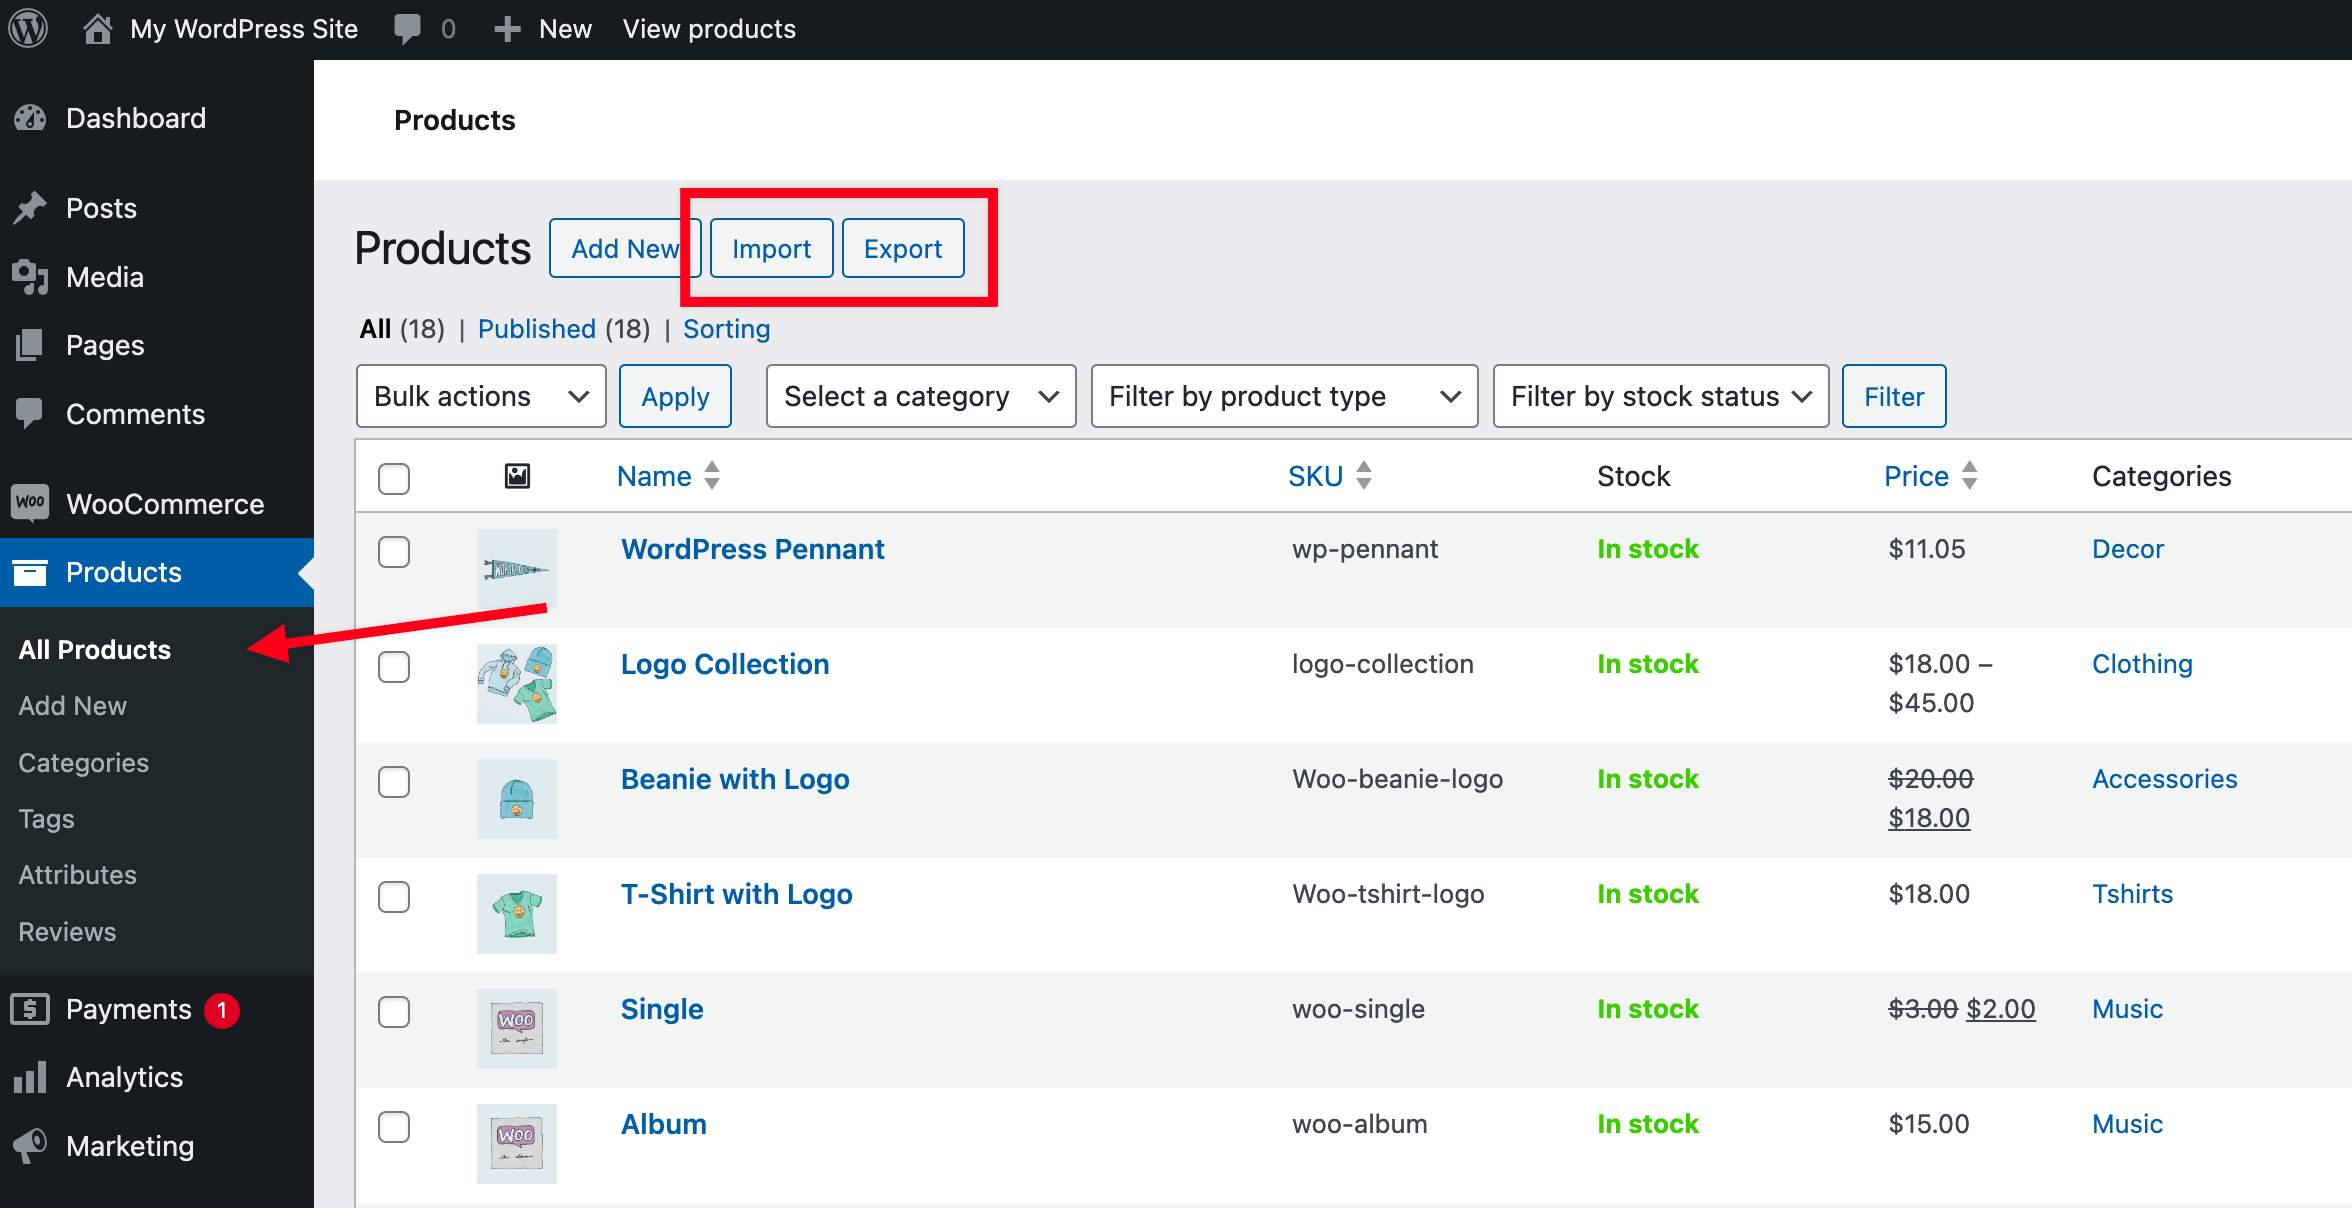2352x1208 pixels.
Task: Click the Sorting tab filter
Action: pyautogui.click(x=727, y=328)
